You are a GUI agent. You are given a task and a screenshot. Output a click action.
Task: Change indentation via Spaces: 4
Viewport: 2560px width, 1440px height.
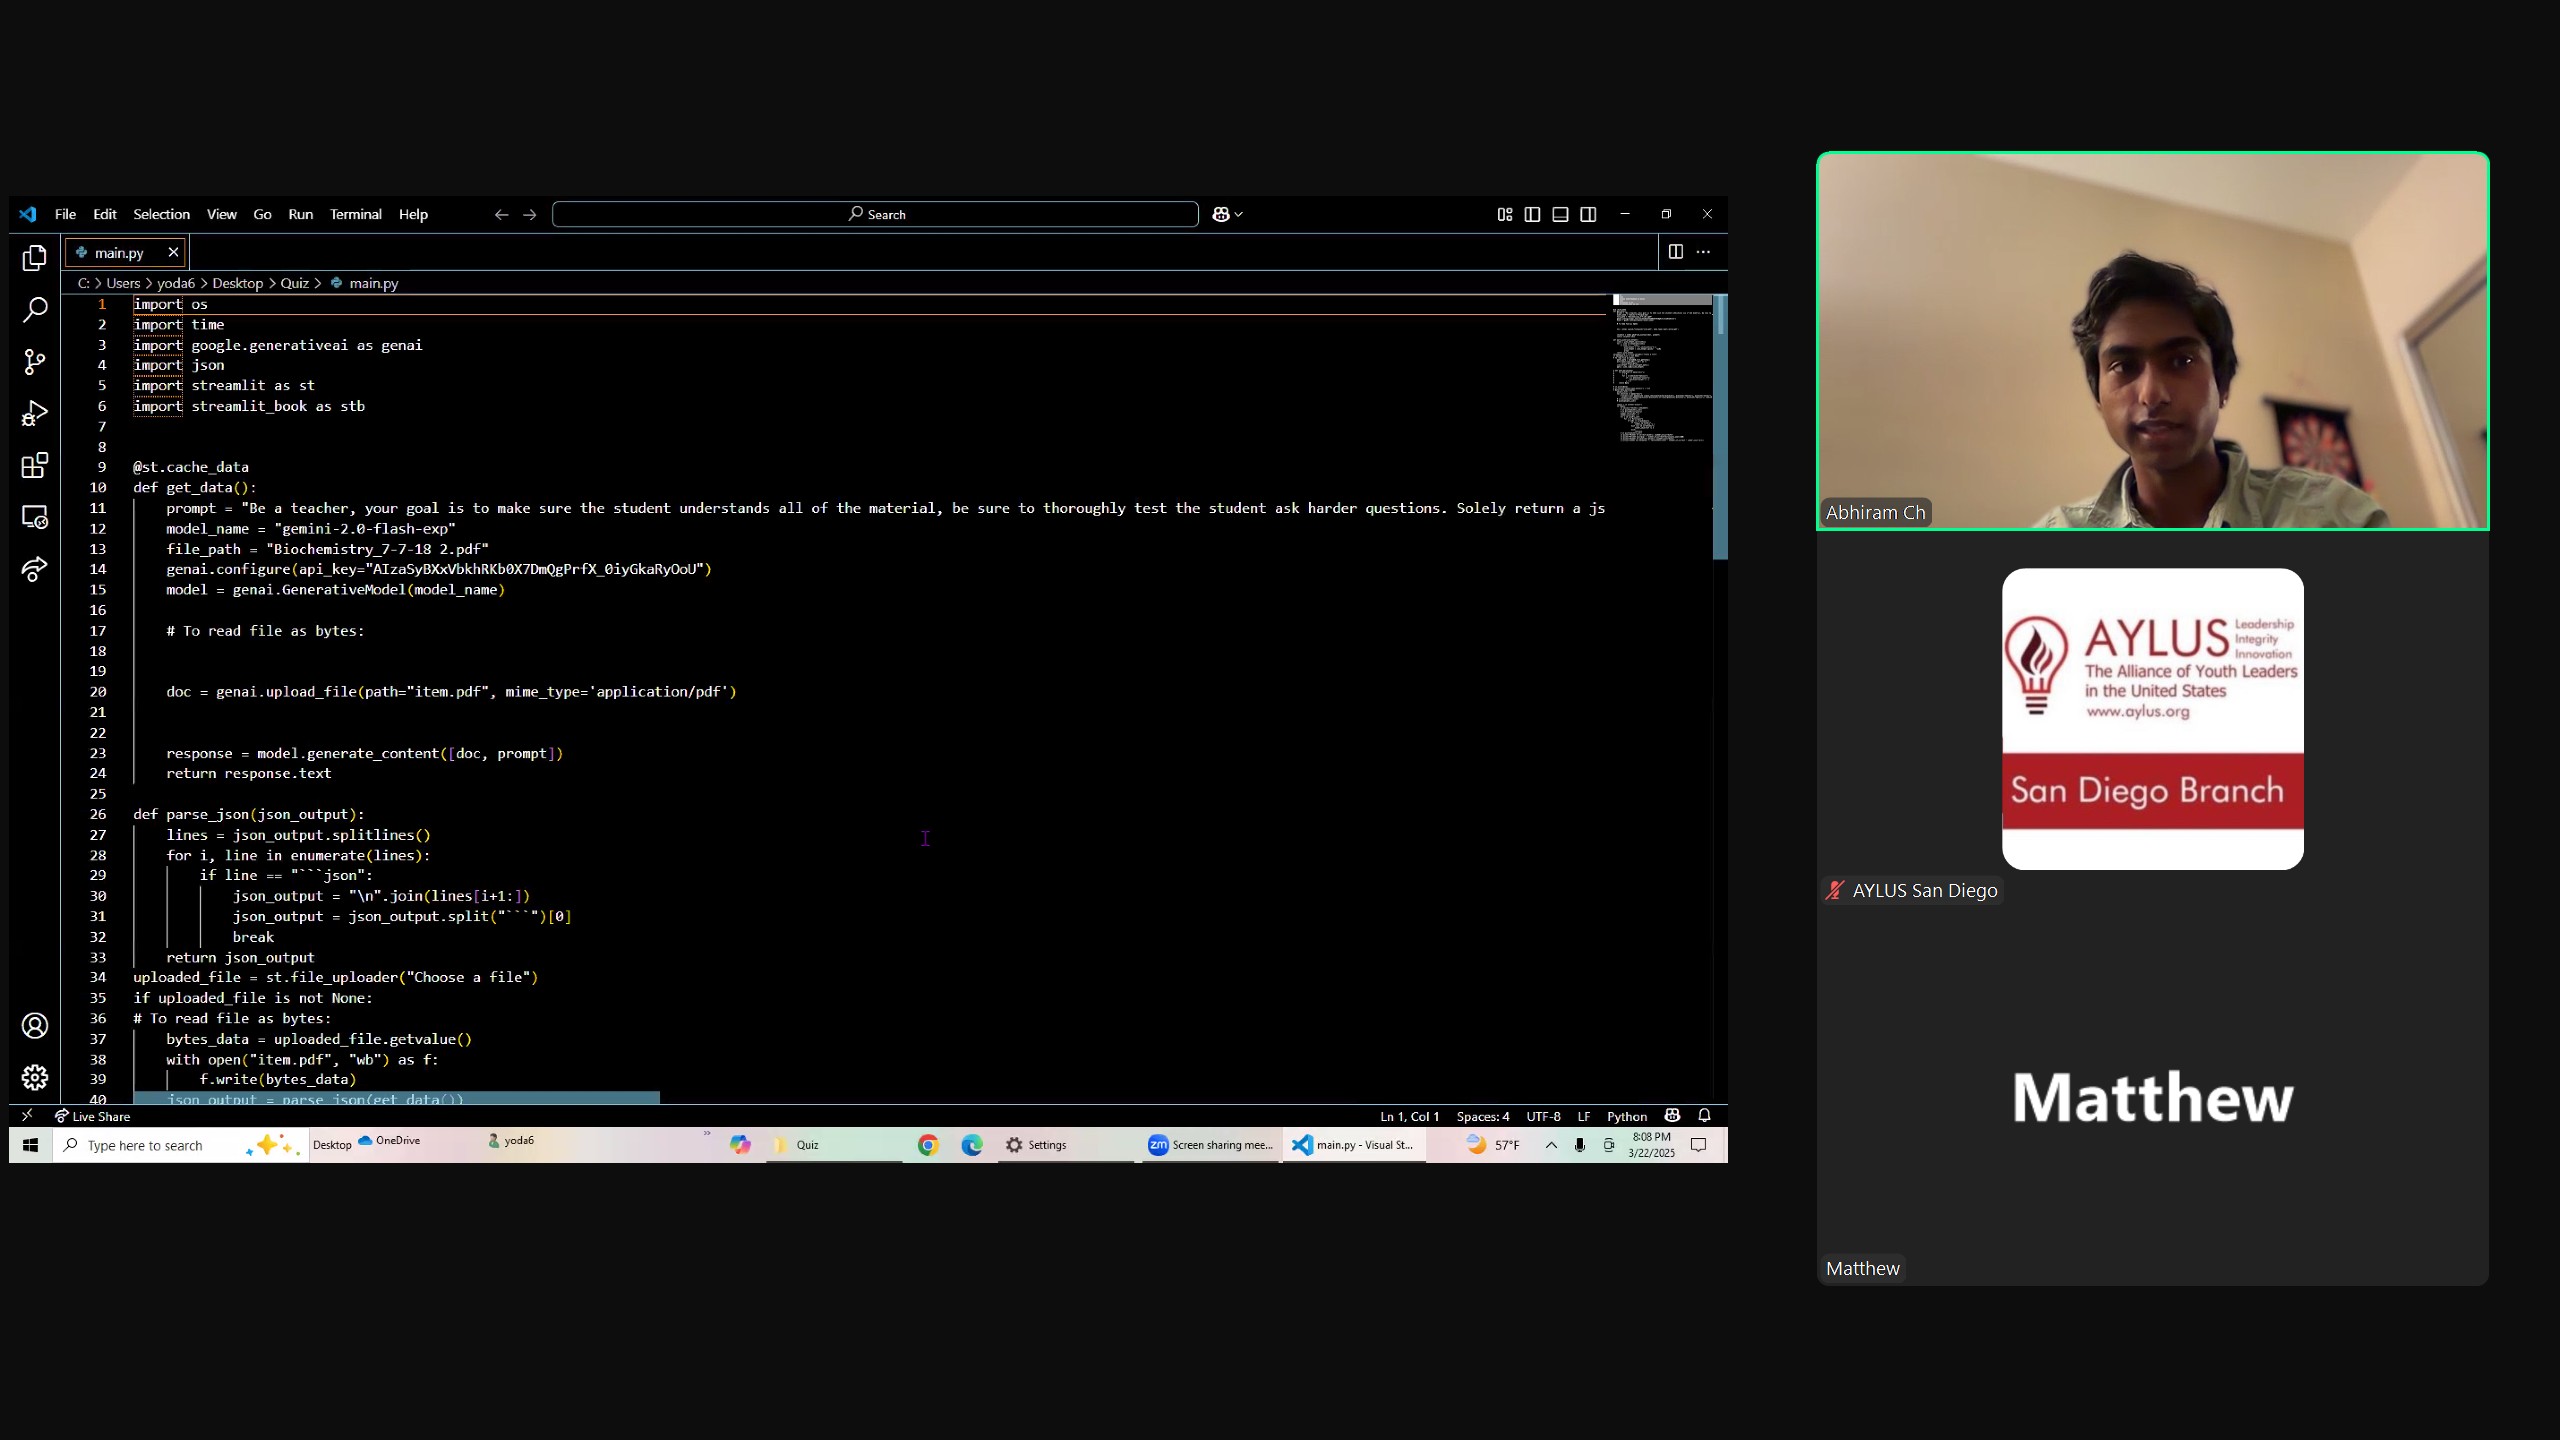click(1483, 1116)
